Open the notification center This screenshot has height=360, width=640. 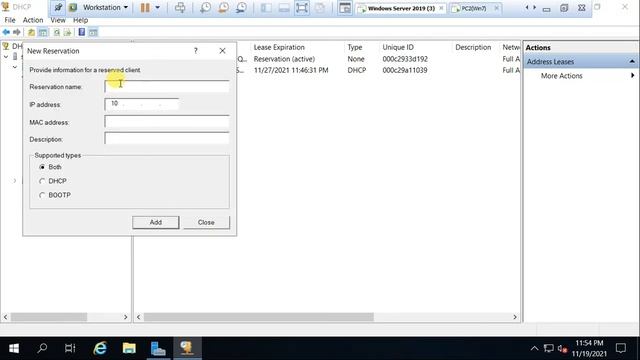pos(621,348)
